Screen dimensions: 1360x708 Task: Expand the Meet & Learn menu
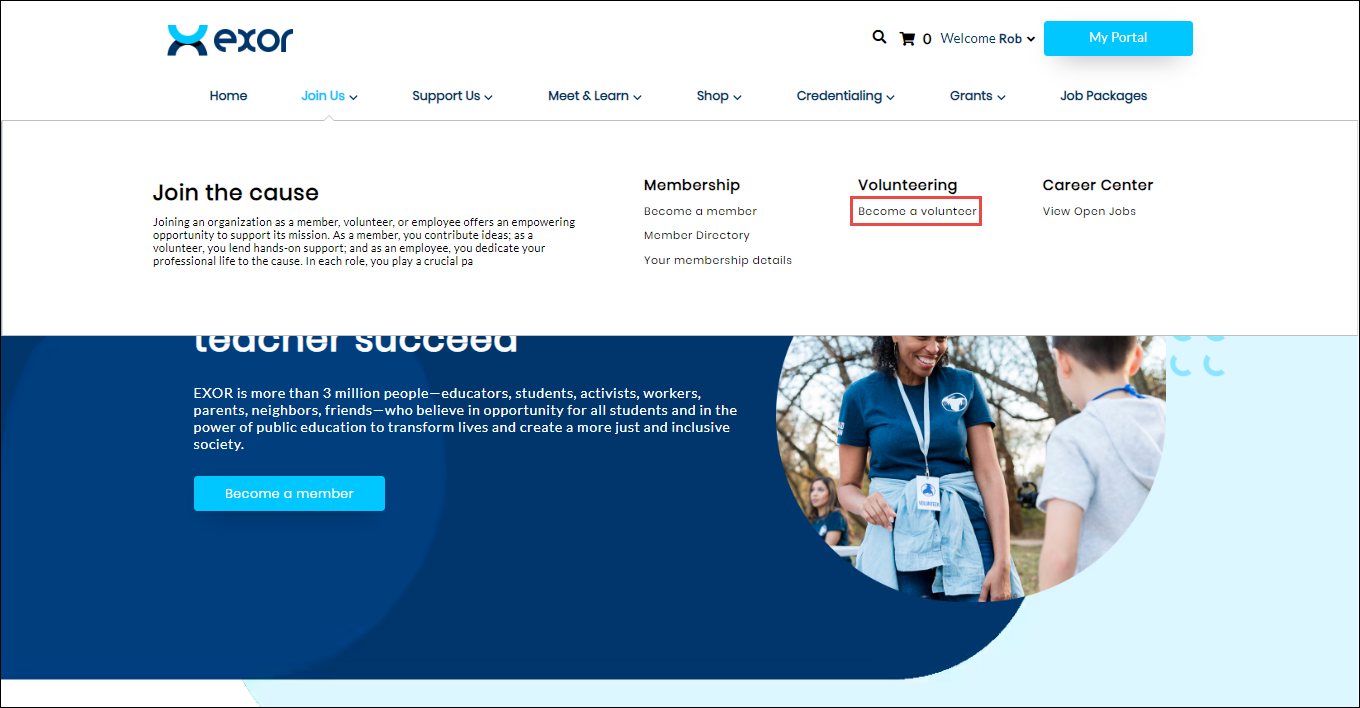pos(594,96)
